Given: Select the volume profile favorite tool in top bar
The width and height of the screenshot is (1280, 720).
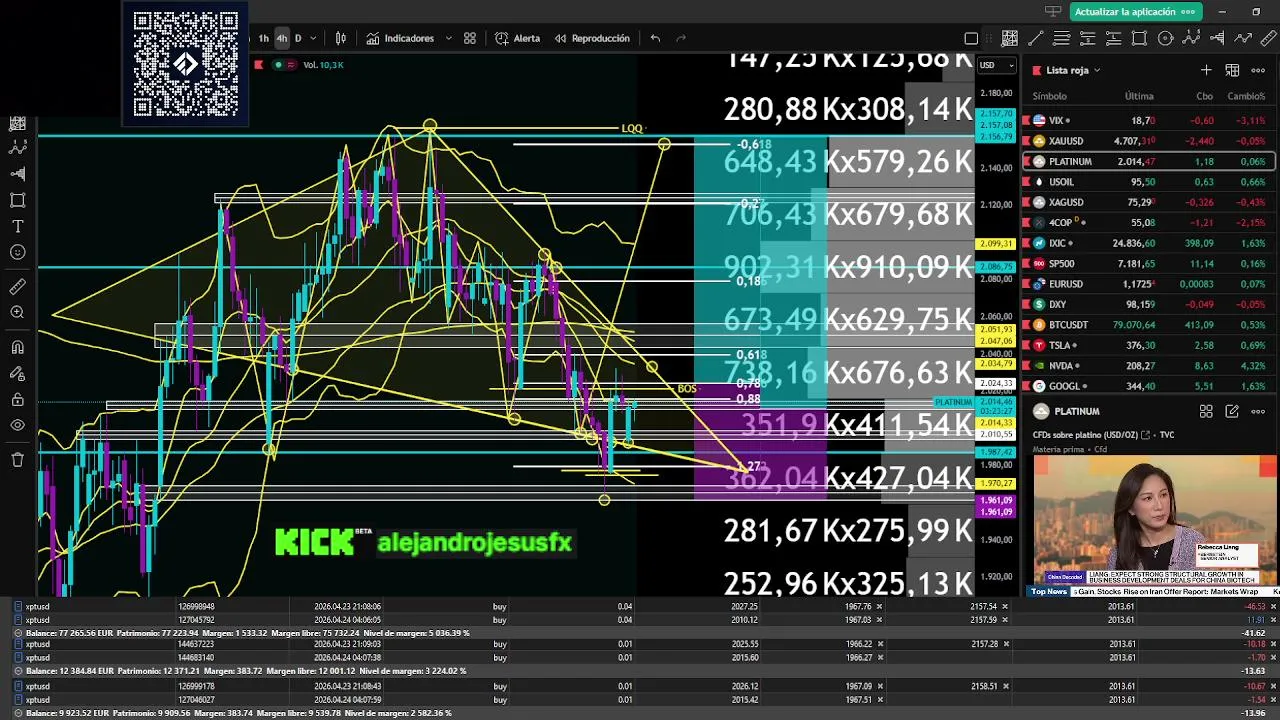Looking at the screenshot, I should click(1217, 38).
